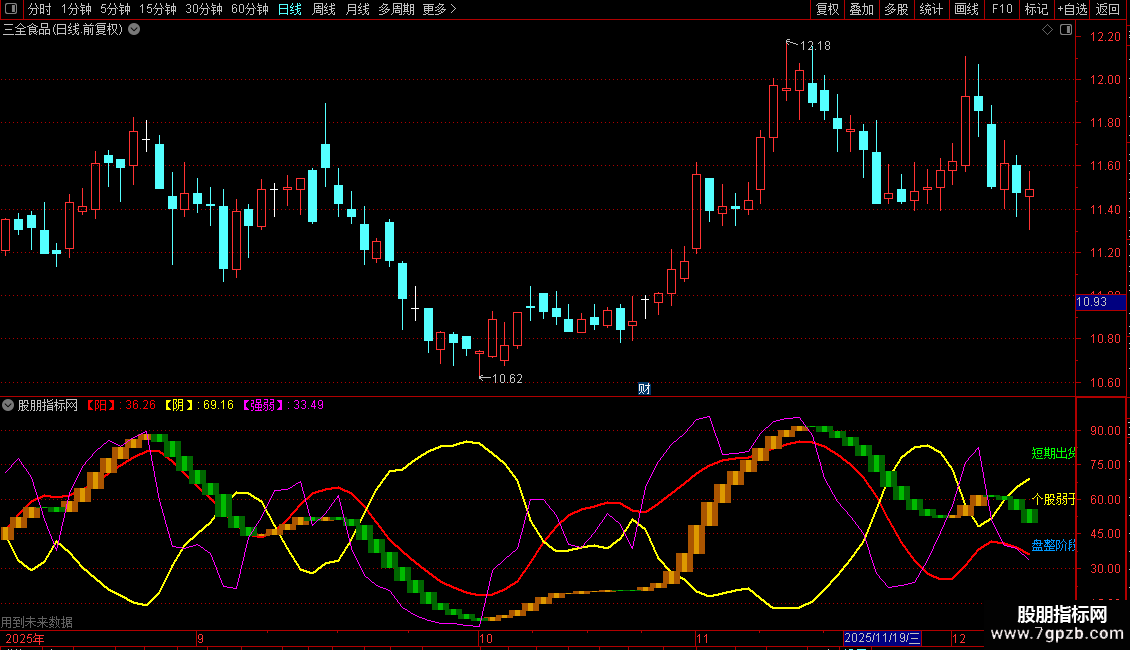Click the 【阳】 36.26 indicator value

point(120,405)
